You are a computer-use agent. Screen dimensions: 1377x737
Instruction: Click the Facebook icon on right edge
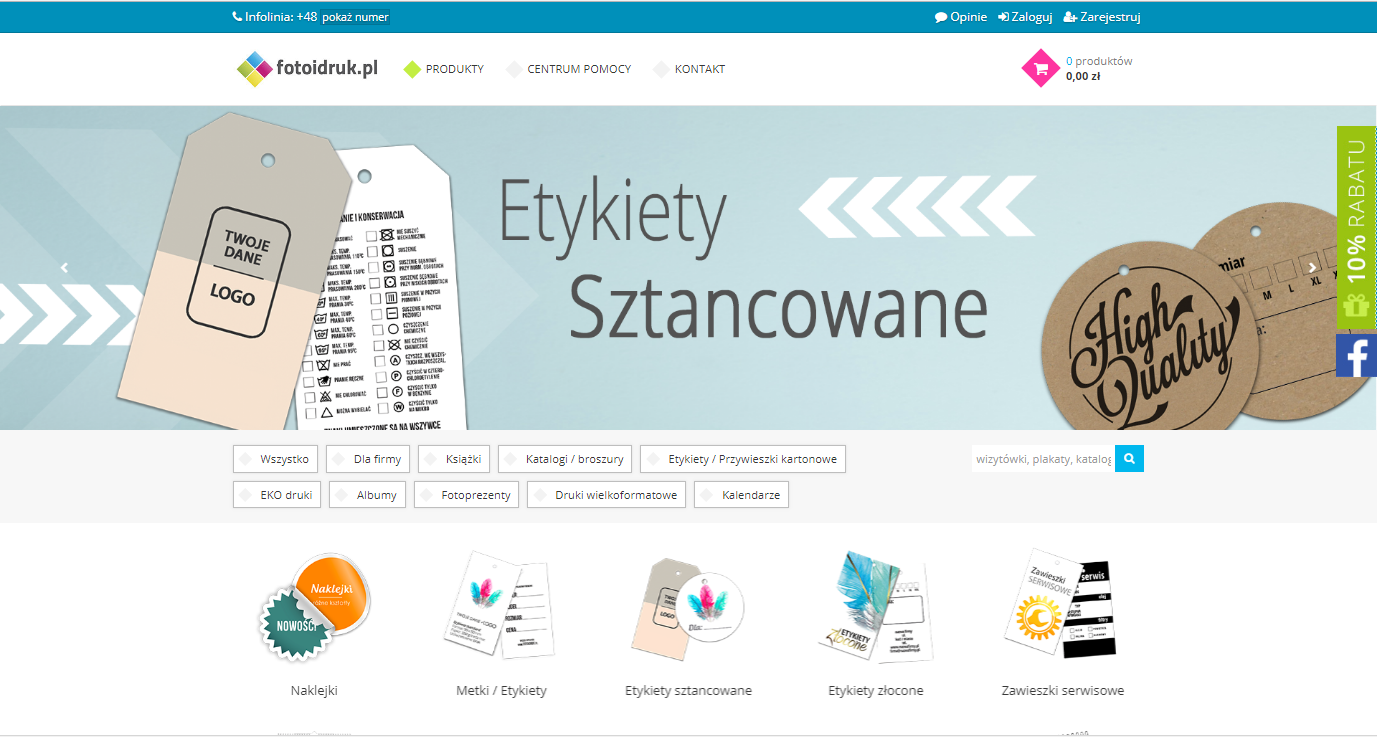[1356, 356]
